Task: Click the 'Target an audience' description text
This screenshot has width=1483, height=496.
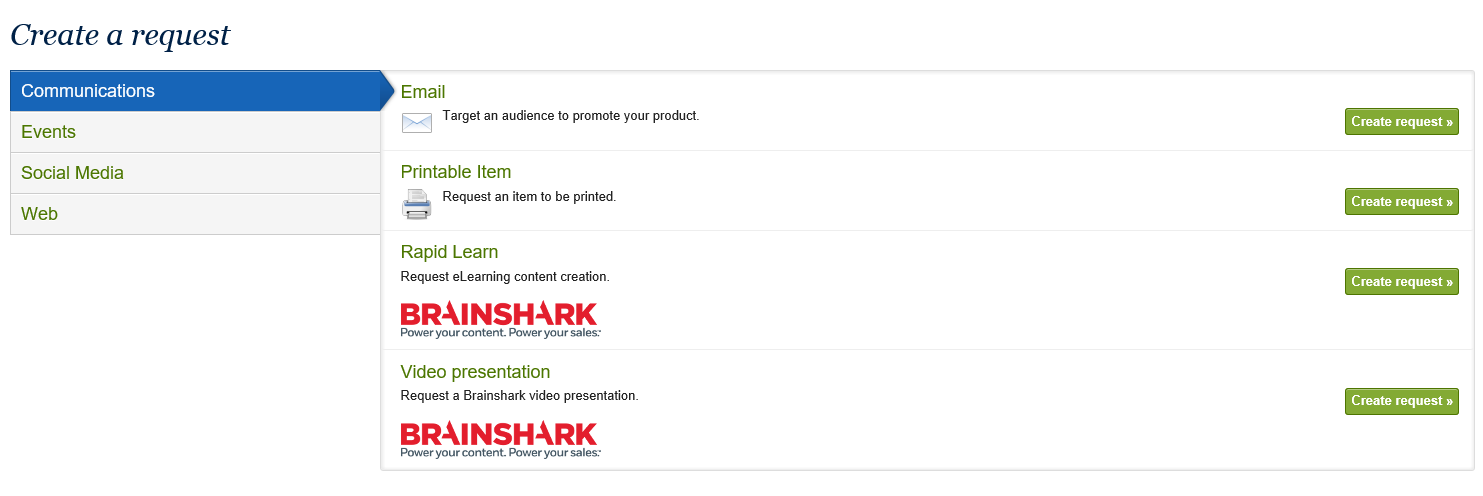Action: (x=570, y=116)
